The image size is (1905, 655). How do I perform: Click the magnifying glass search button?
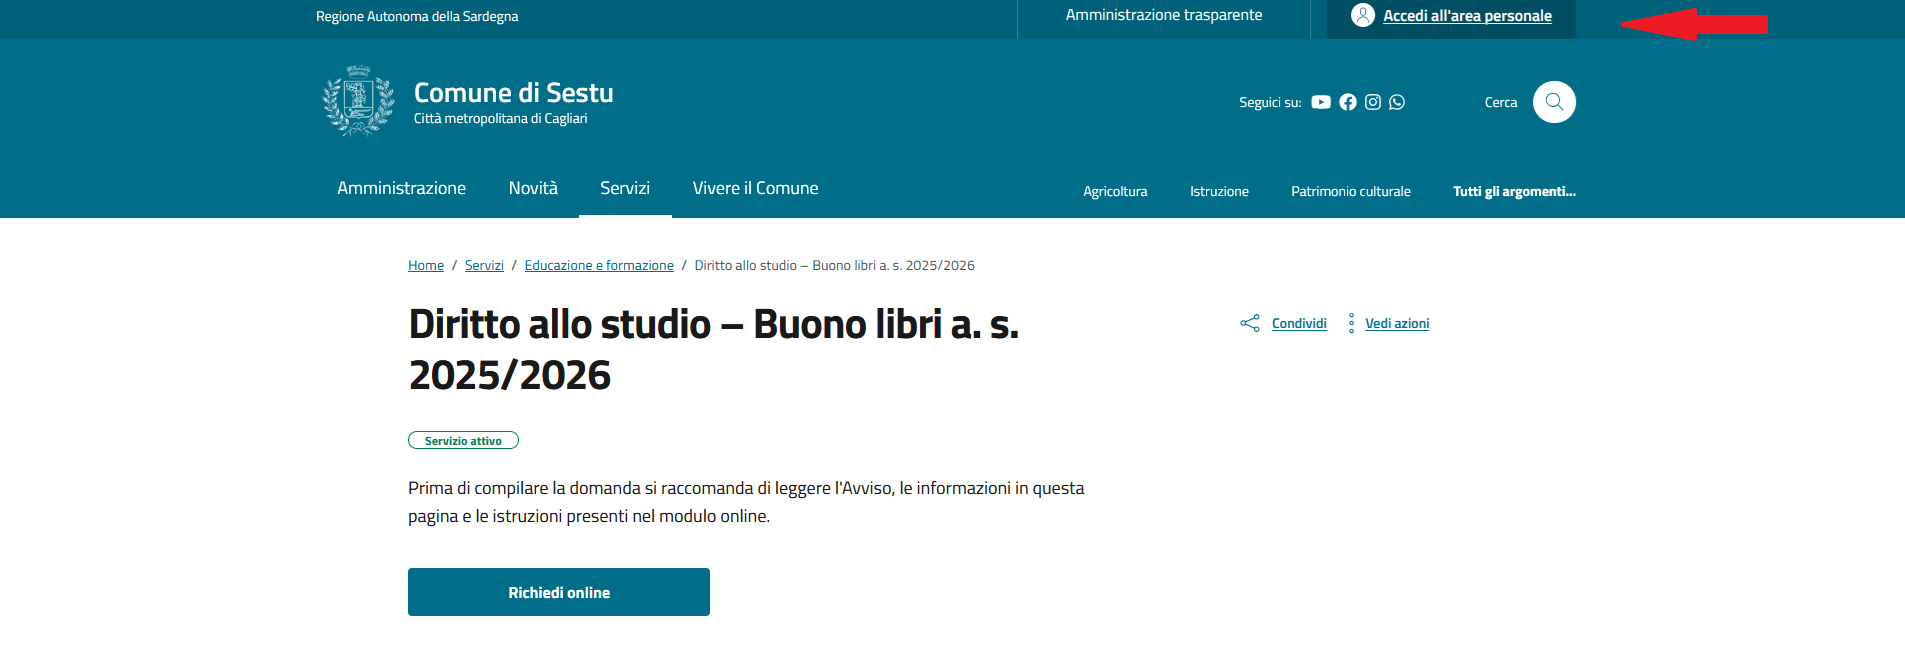(1554, 102)
